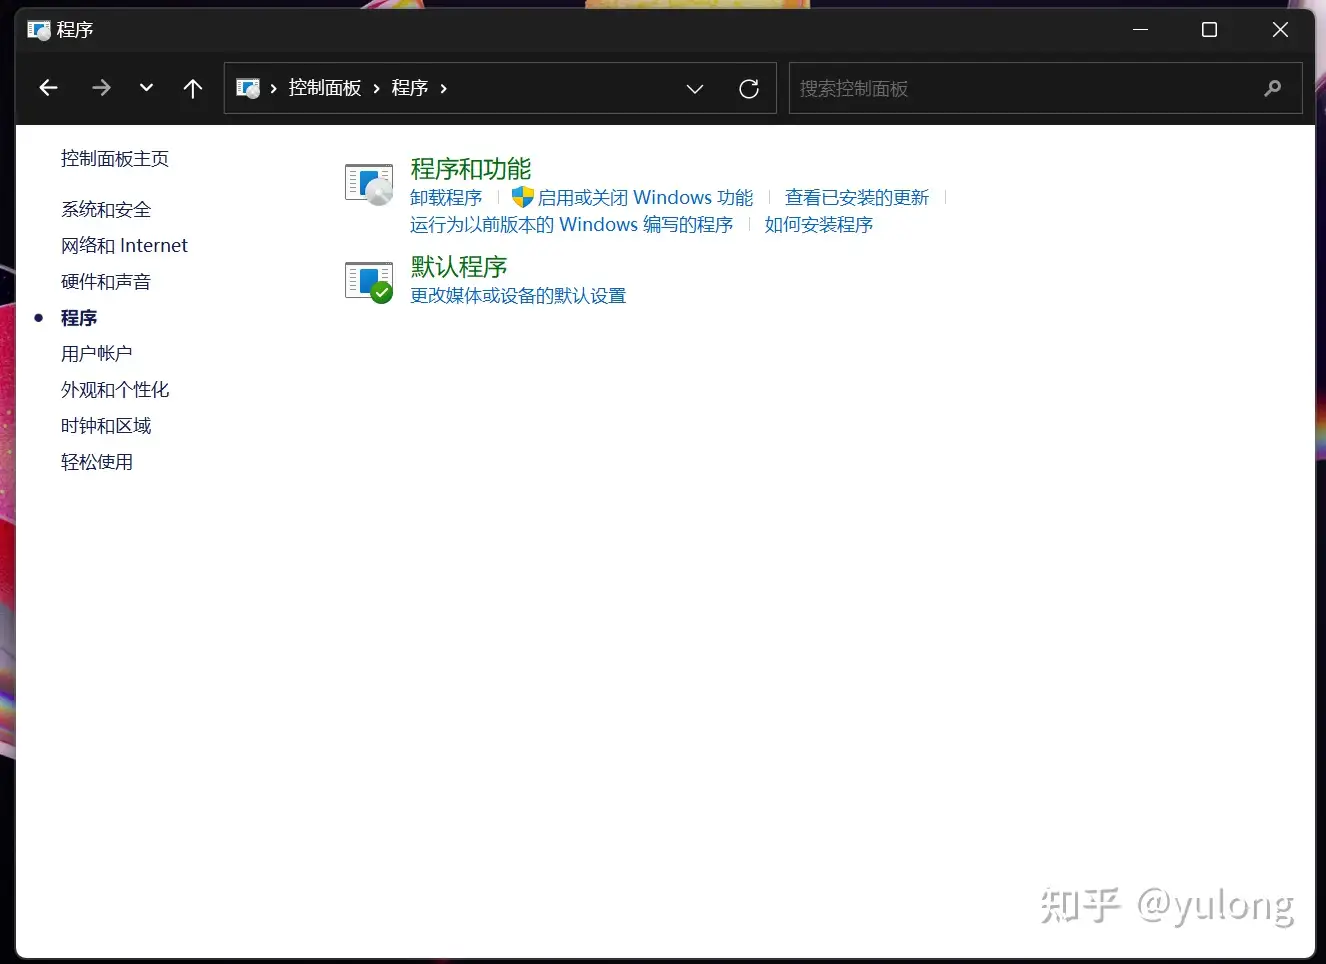
Task: Close the 程序 window
Action: click(x=1280, y=30)
